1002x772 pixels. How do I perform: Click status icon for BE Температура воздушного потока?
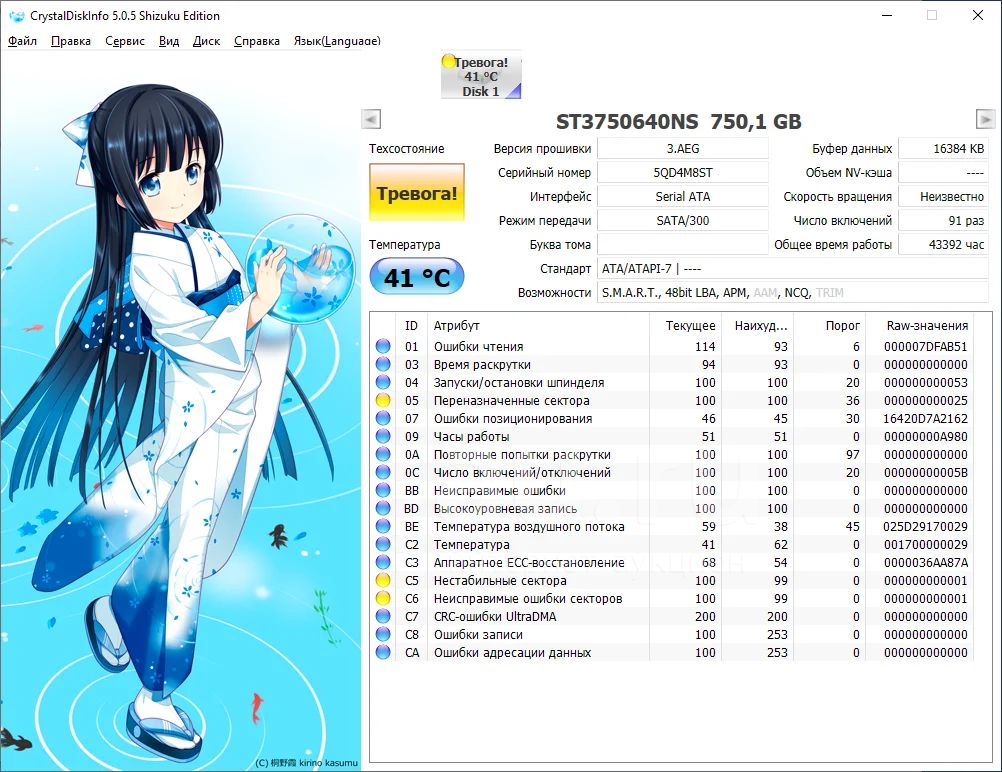pyautogui.click(x=383, y=527)
